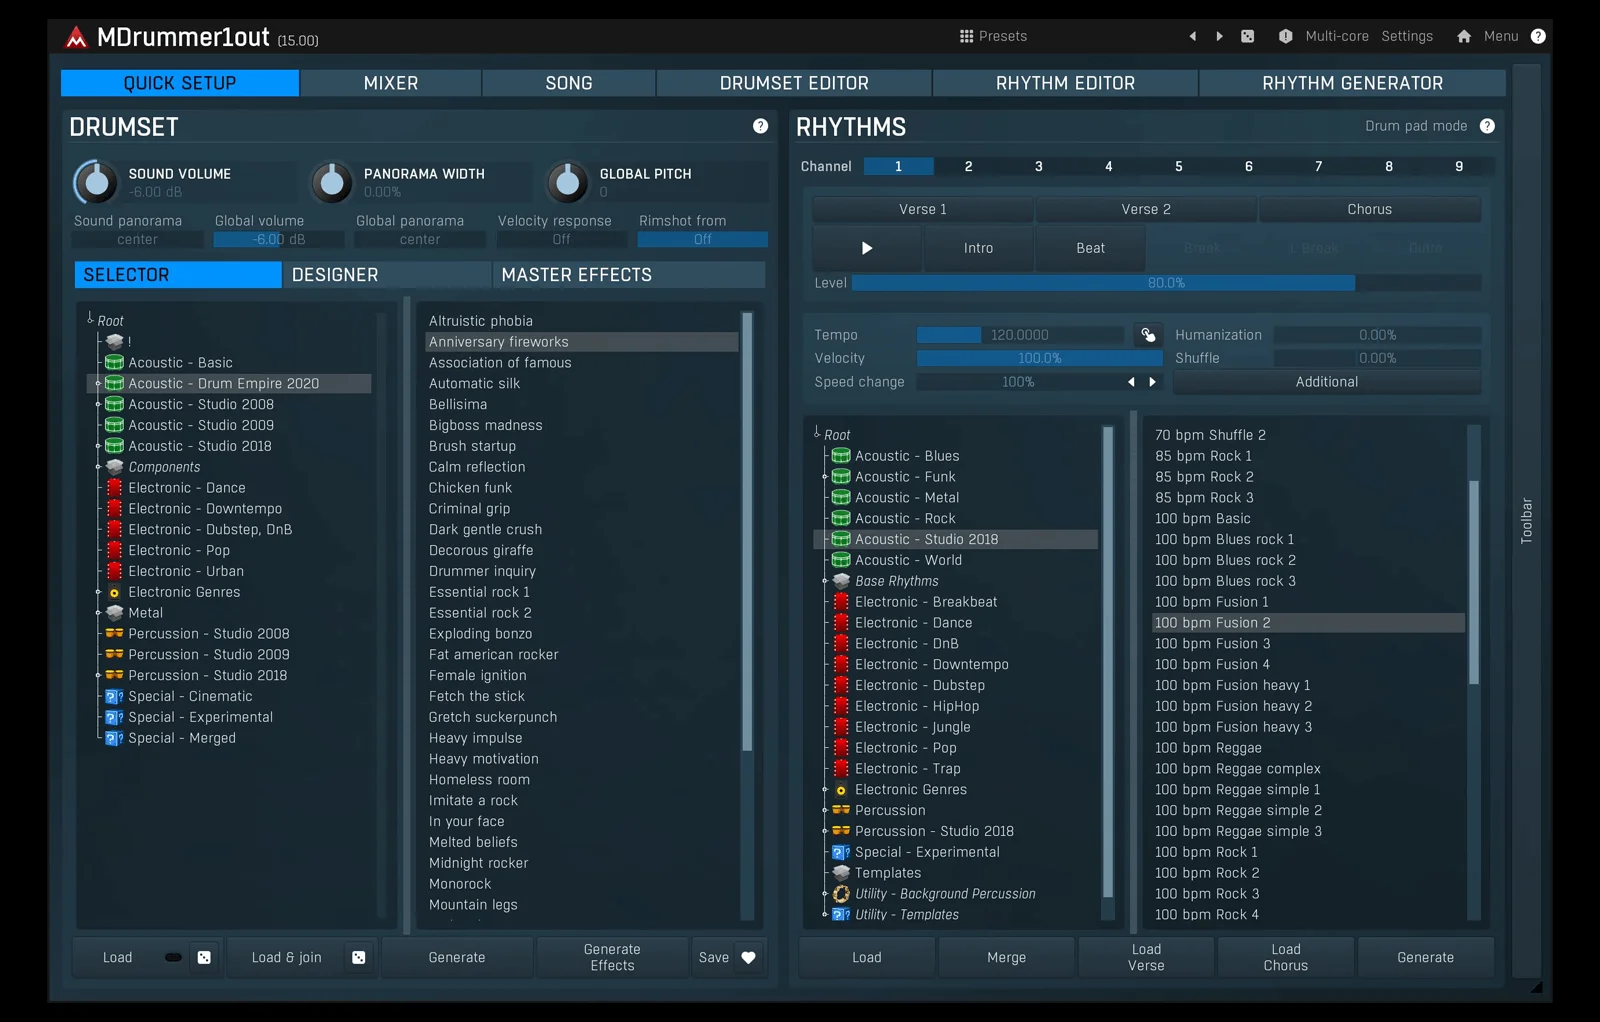Expand the Electronic Genres drumset folder
The width and height of the screenshot is (1600, 1022).
98,592
